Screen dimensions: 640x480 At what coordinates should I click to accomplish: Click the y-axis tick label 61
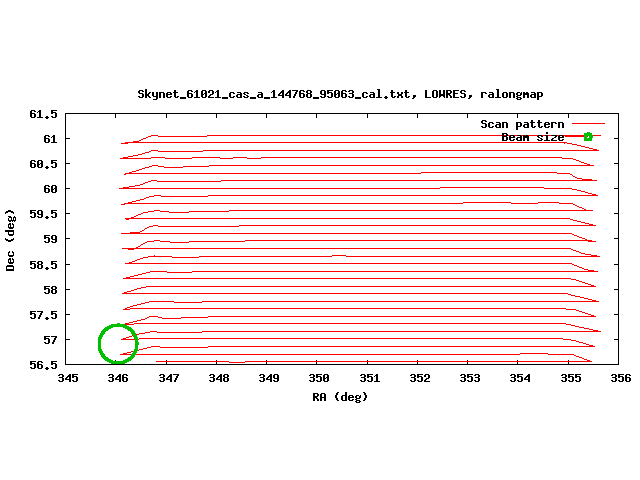click(x=51, y=139)
